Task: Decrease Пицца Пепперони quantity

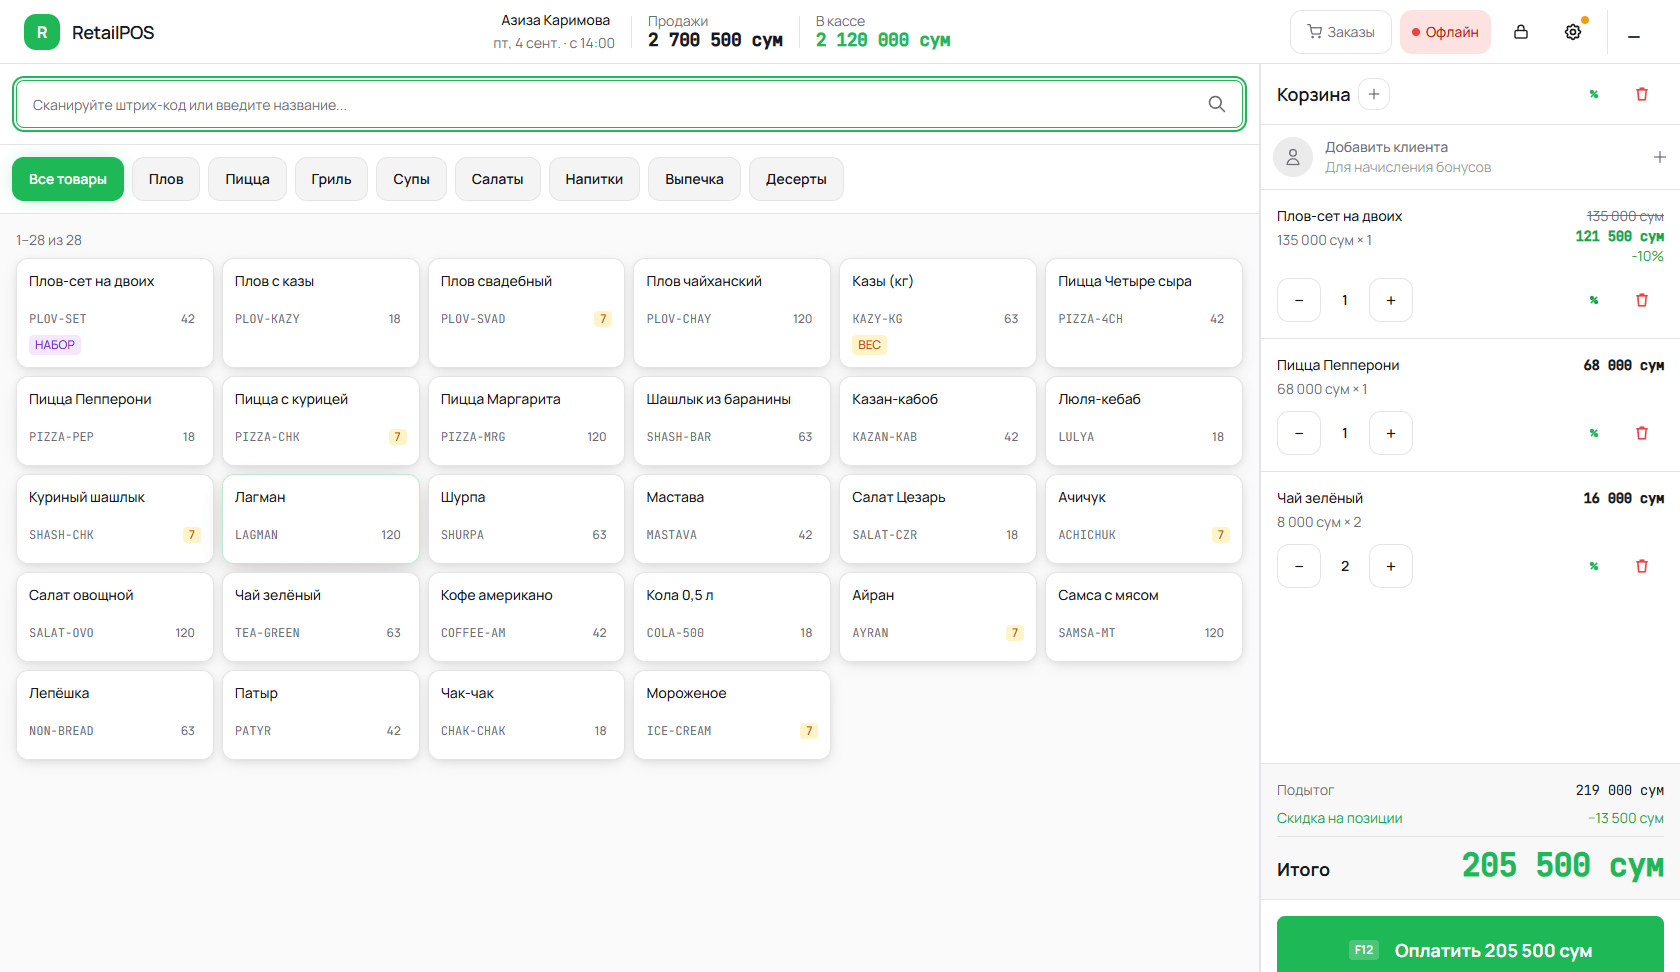Action: [1299, 433]
